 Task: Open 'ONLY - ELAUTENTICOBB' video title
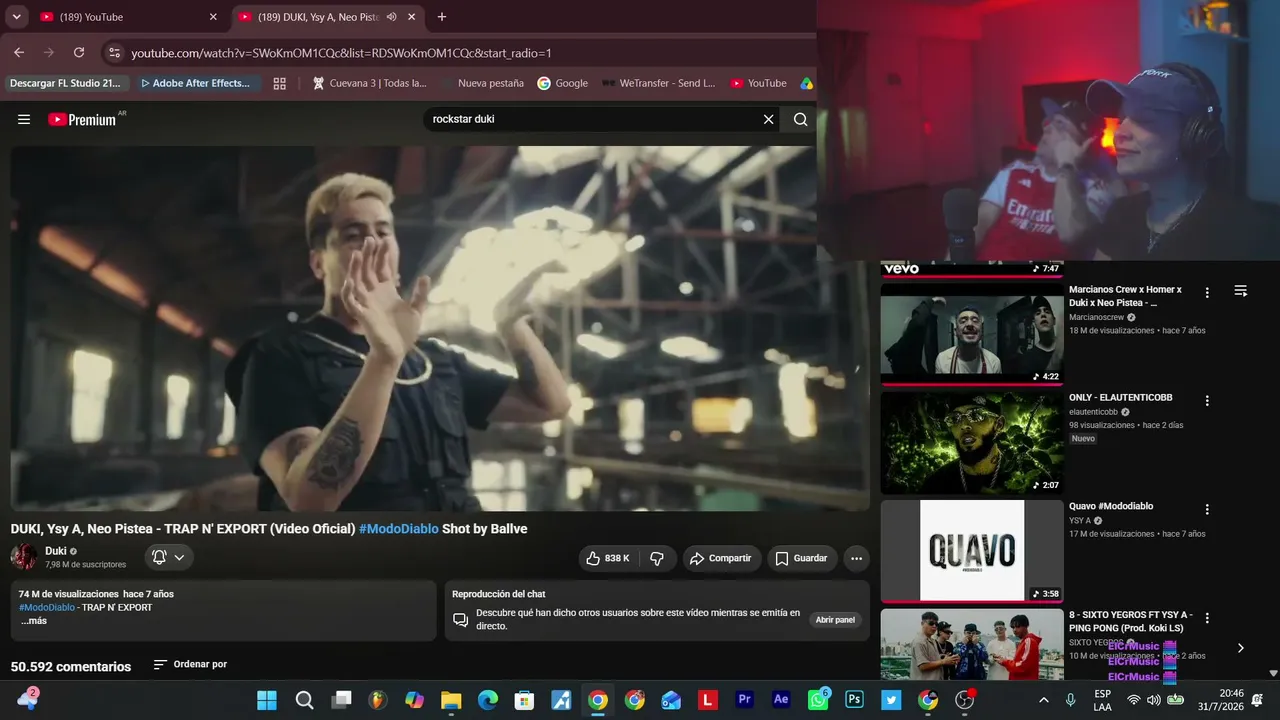click(x=1121, y=397)
